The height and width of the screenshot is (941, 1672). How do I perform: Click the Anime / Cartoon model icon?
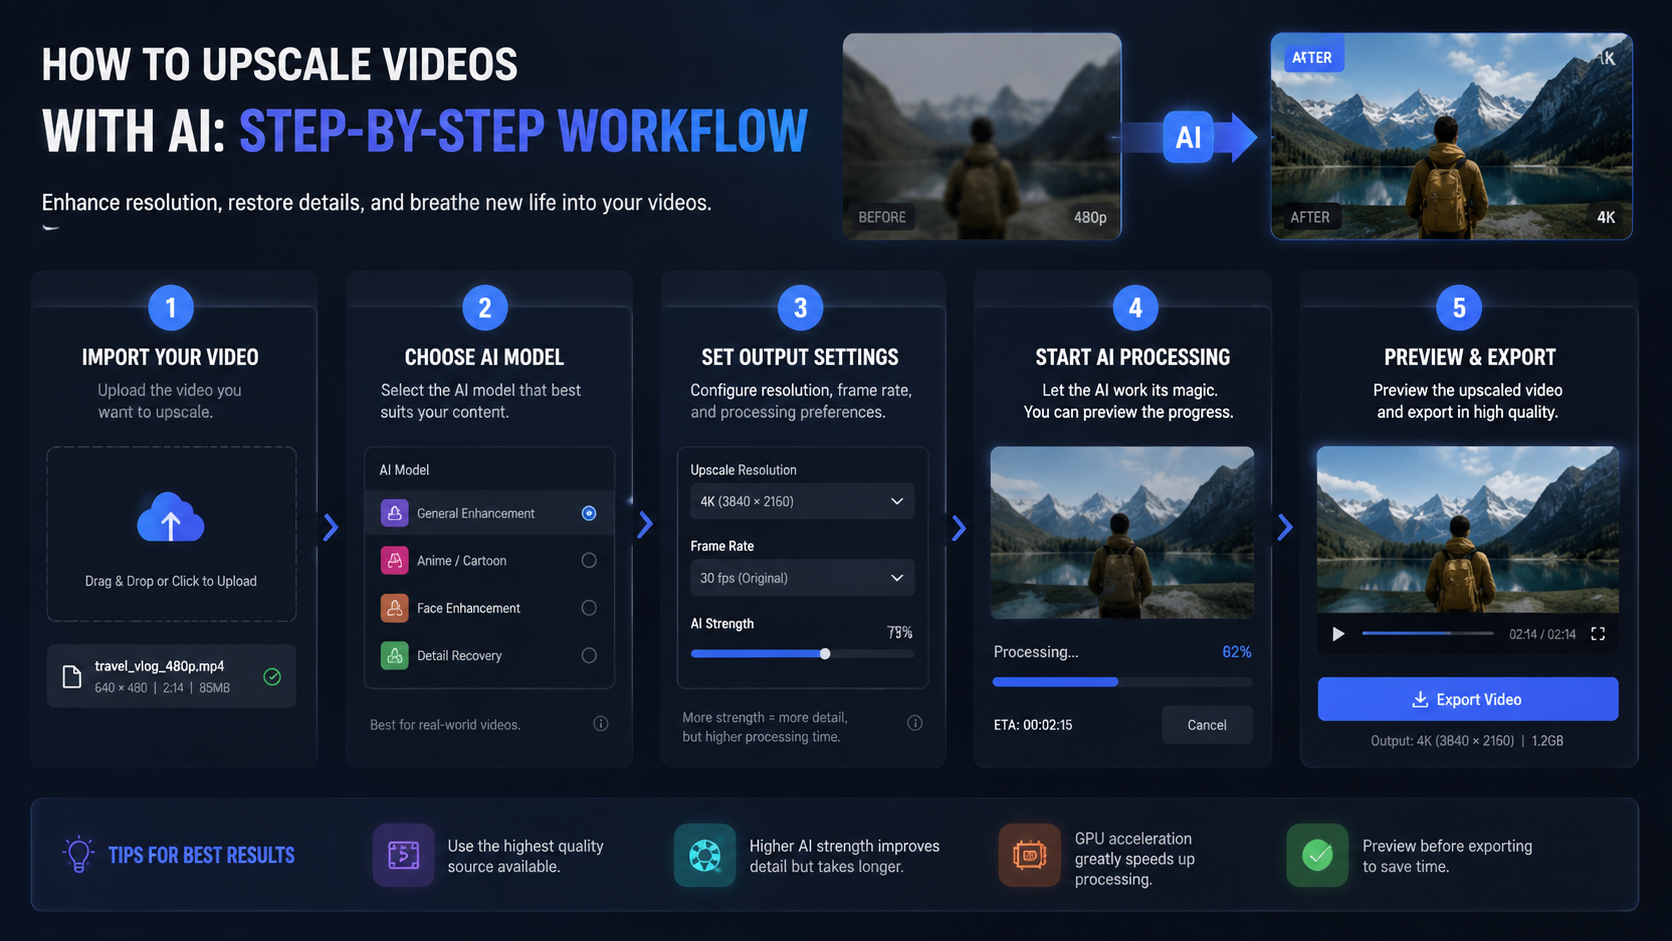tap(394, 560)
